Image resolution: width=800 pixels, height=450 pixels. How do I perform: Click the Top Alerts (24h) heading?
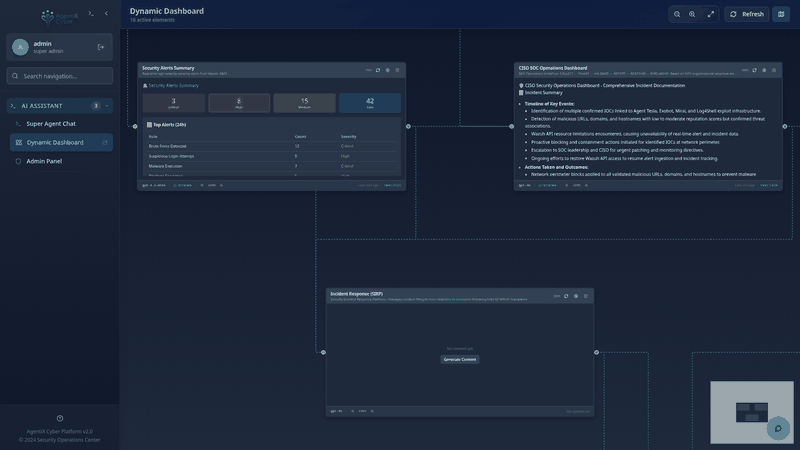point(166,124)
